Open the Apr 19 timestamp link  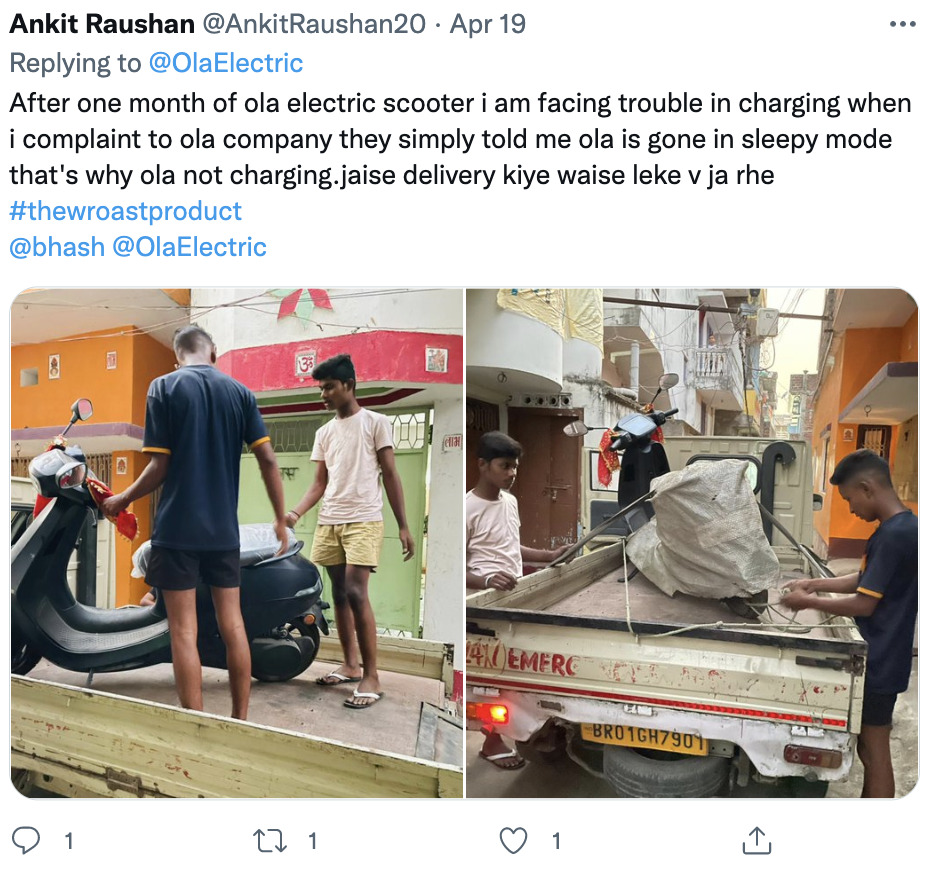488,24
